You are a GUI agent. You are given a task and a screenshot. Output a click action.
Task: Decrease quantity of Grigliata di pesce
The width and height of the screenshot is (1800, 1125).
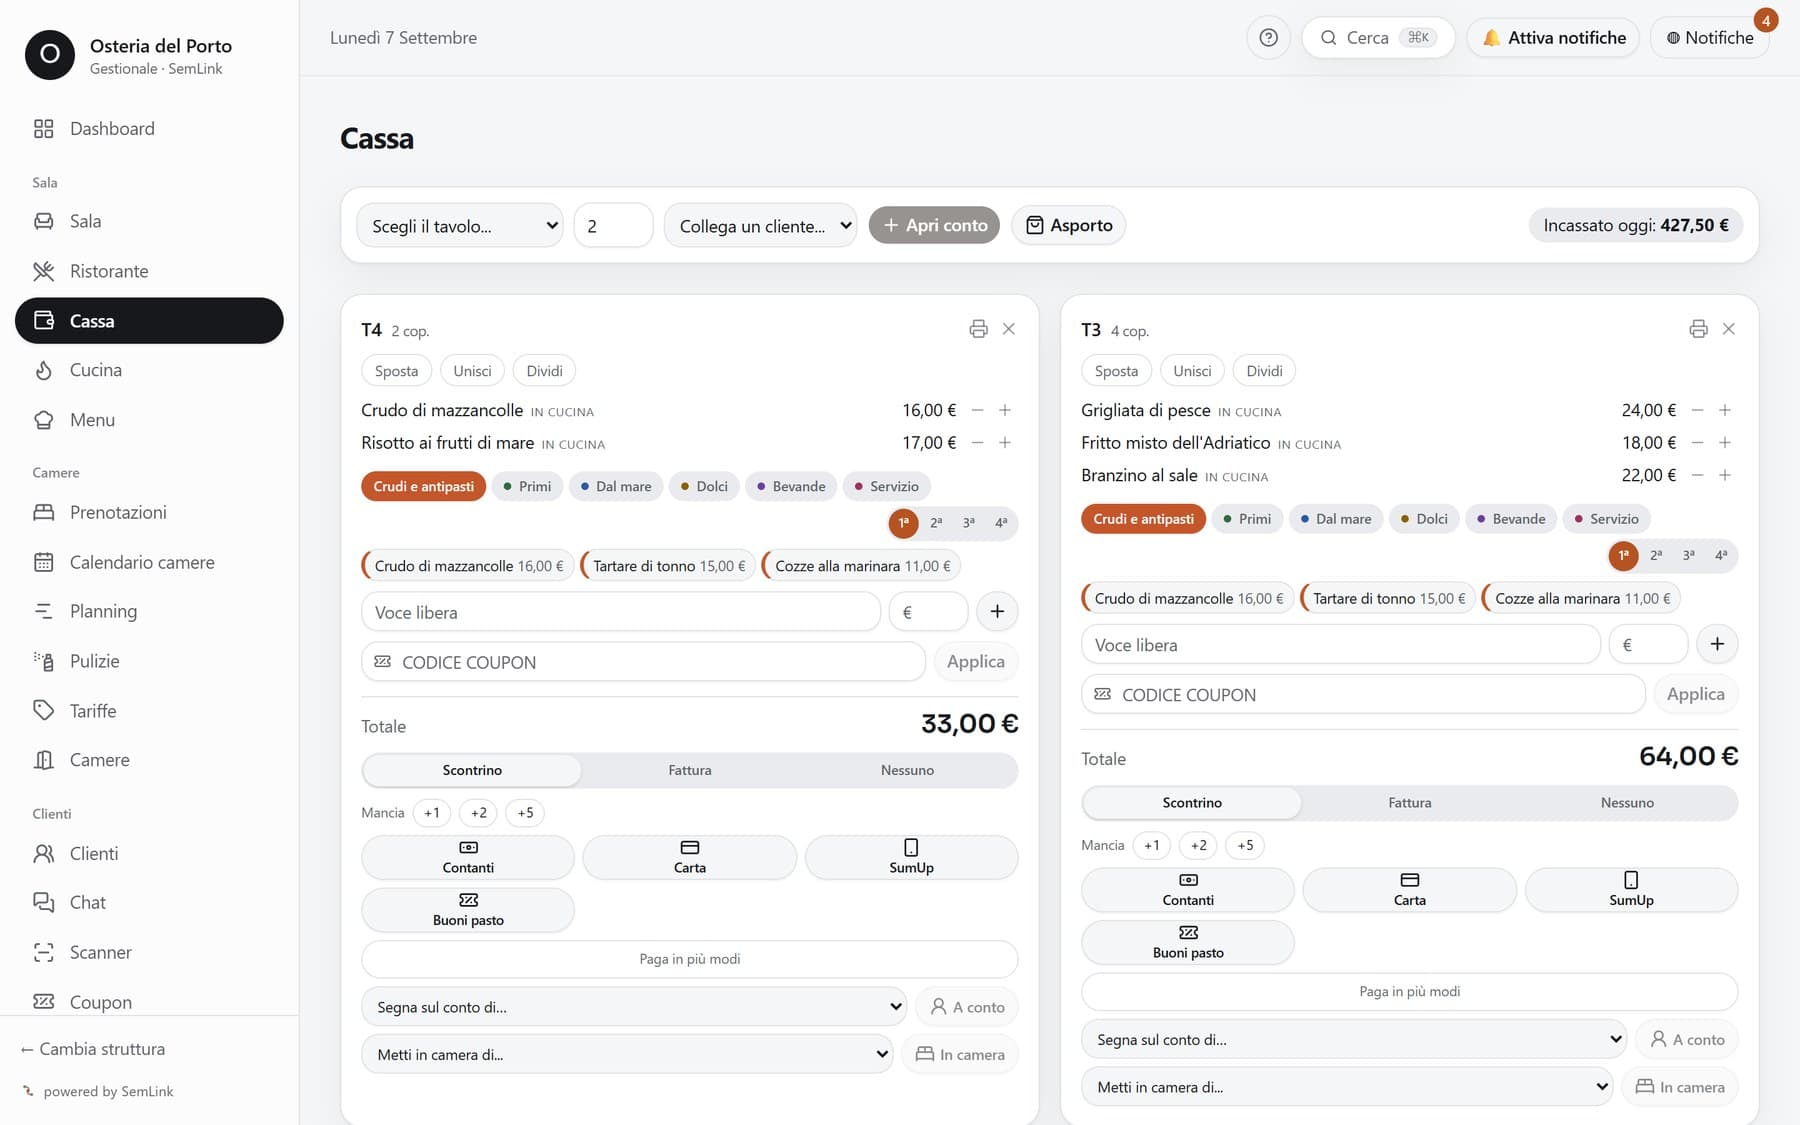pyautogui.click(x=1697, y=410)
